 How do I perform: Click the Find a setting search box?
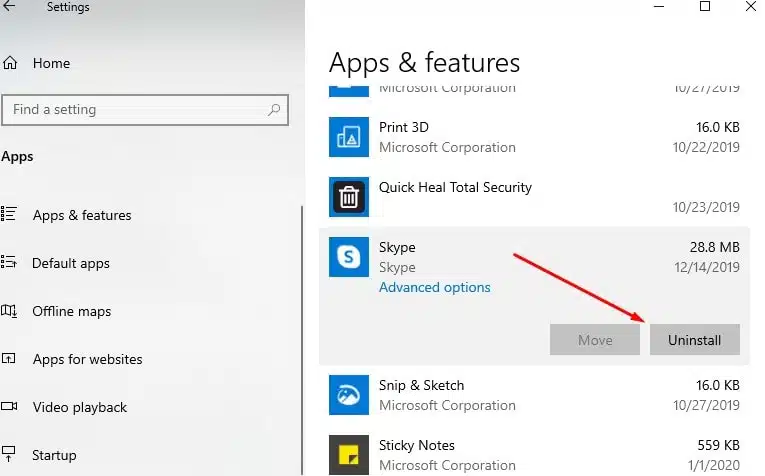click(x=145, y=110)
